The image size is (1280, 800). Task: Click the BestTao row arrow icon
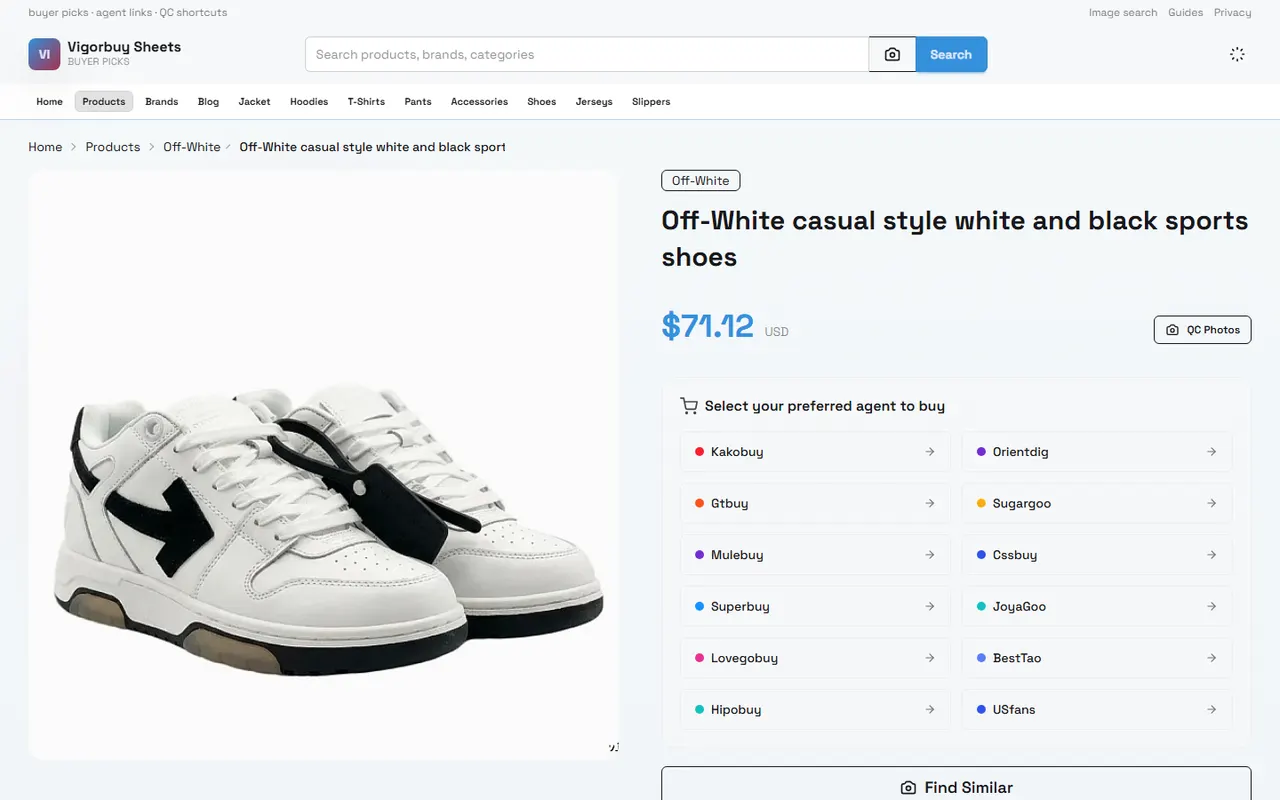(1212, 658)
